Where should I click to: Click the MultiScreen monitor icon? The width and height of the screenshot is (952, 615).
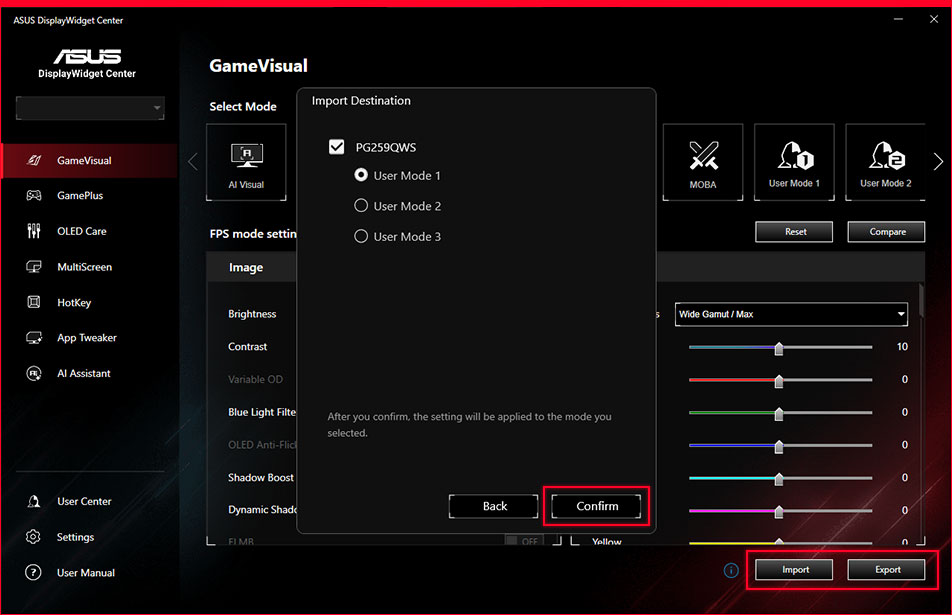34,267
